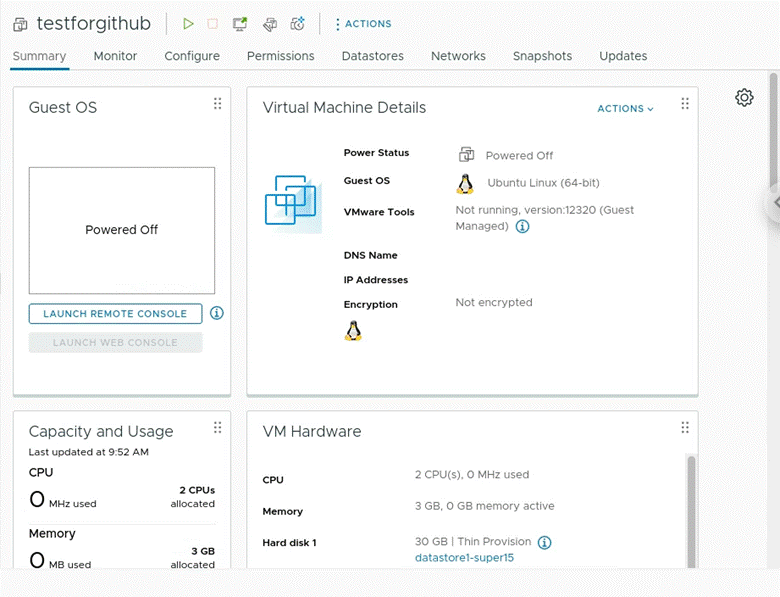Click '3 GB, 0 GB memory active' text

pyautogui.click(x=485, y=506)
